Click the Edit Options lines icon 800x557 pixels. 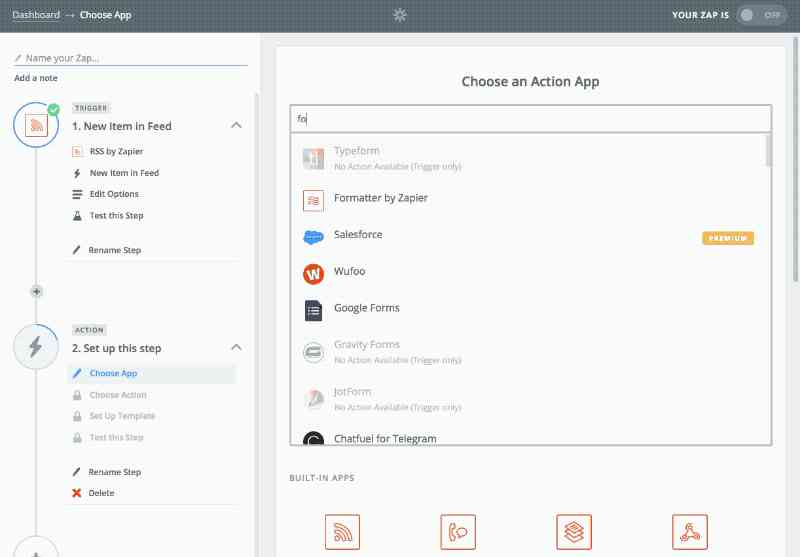tap(77, 194)
